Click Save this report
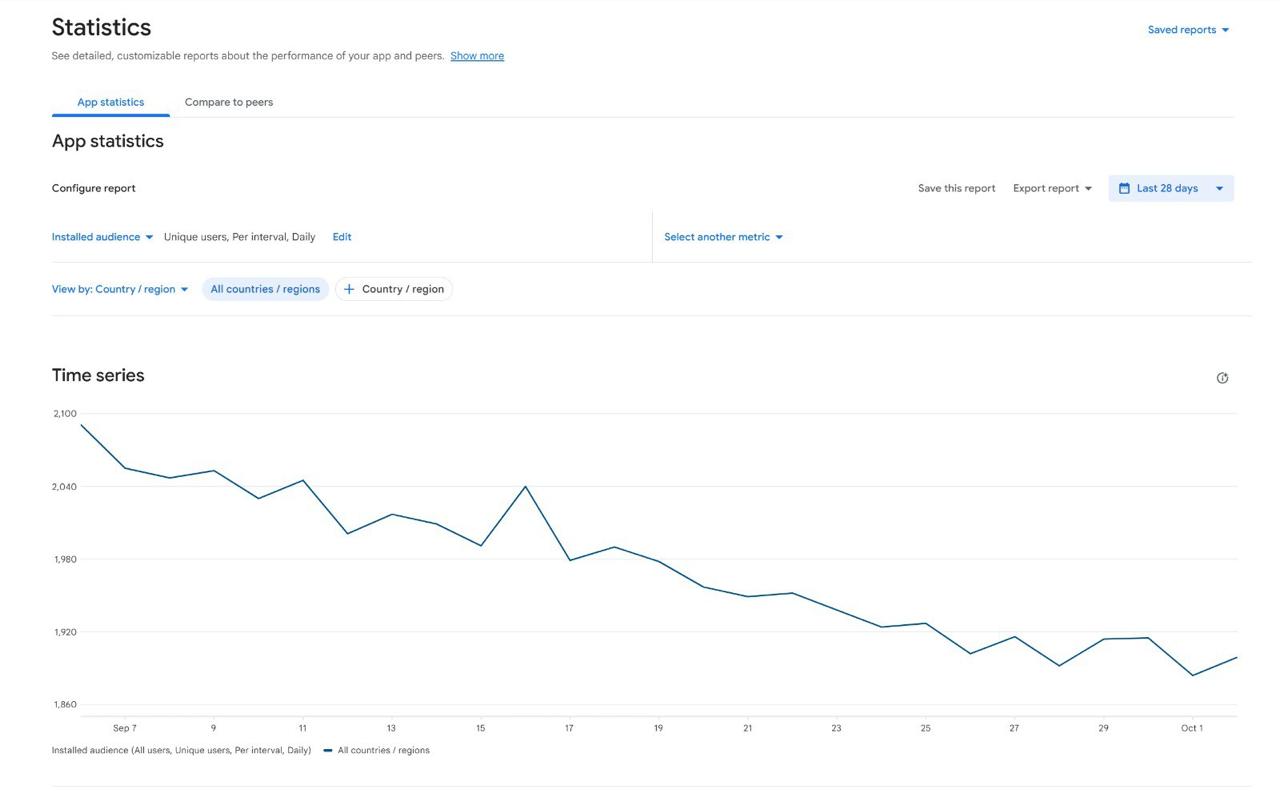Viewport: 1280px width, 802px height. [956, 188]
